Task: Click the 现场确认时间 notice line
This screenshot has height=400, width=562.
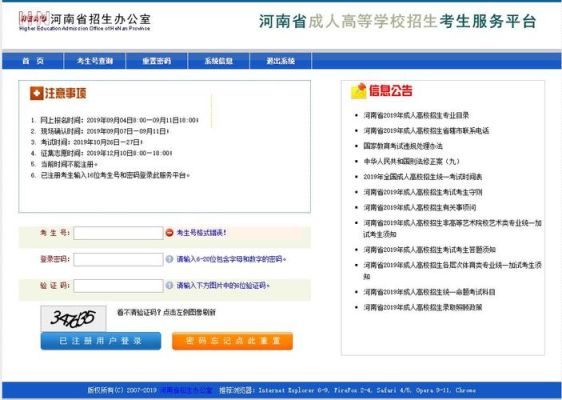Action: (104, 131)
